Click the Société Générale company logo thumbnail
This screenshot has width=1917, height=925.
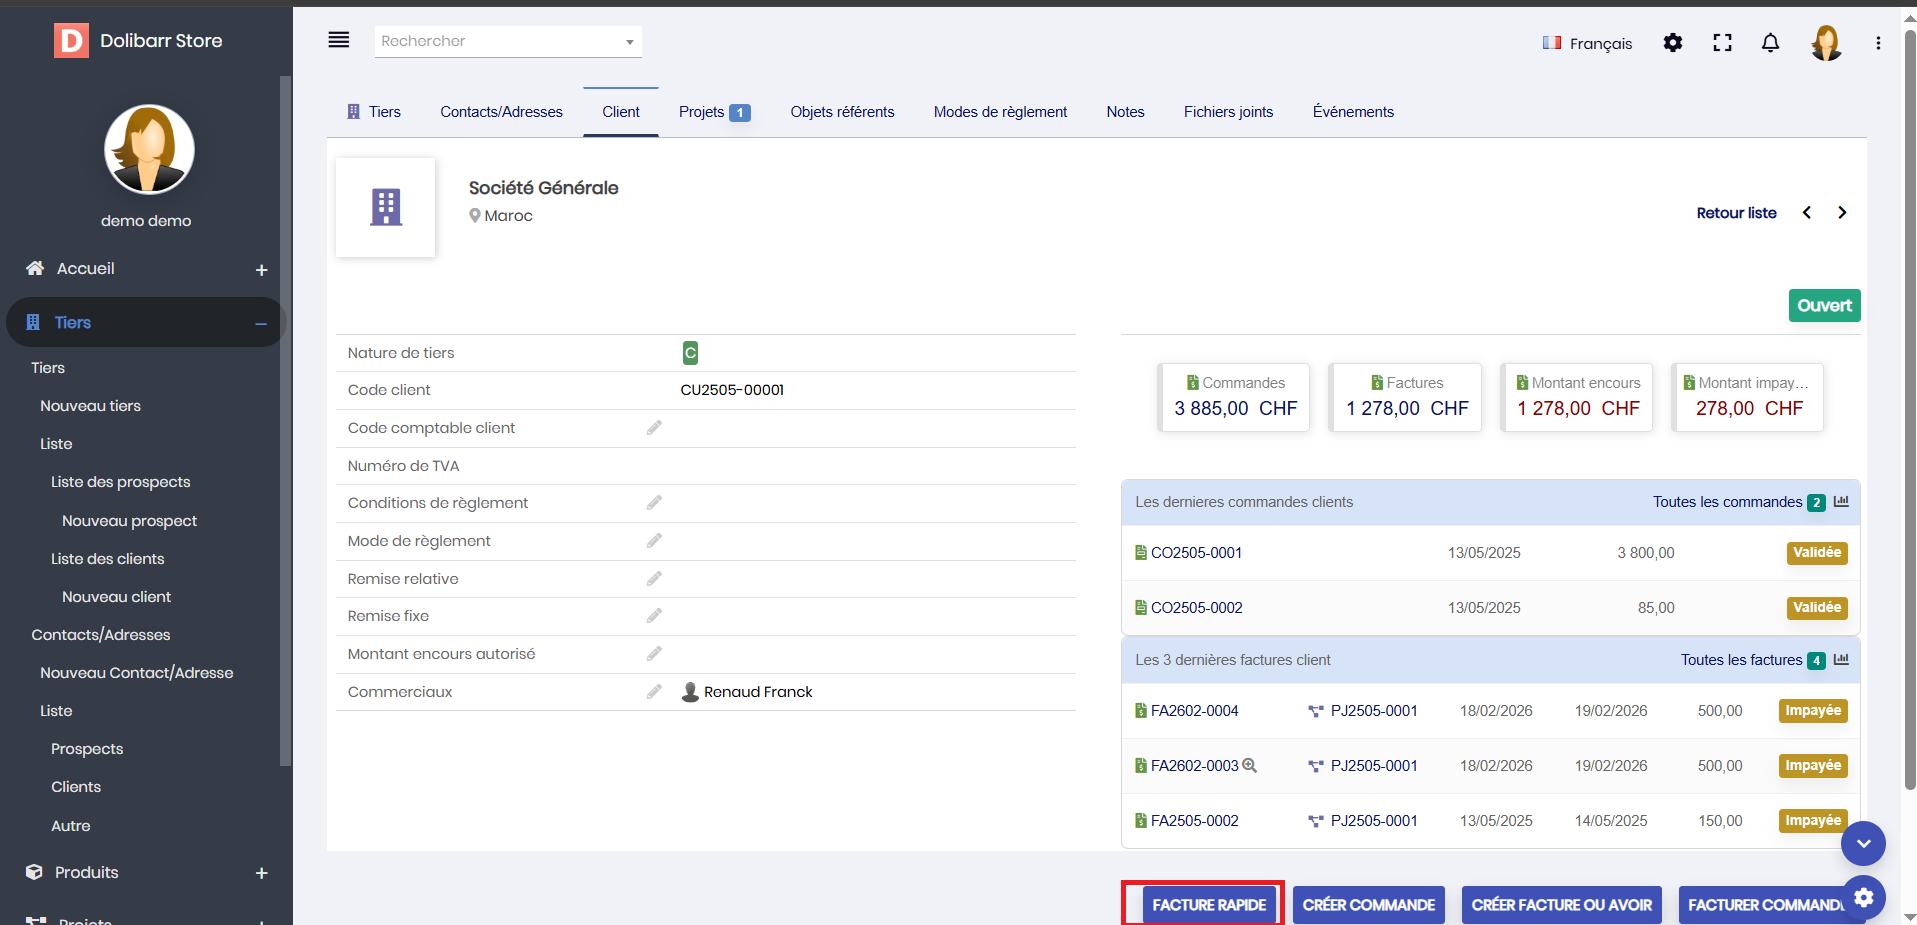pos(385,207)
